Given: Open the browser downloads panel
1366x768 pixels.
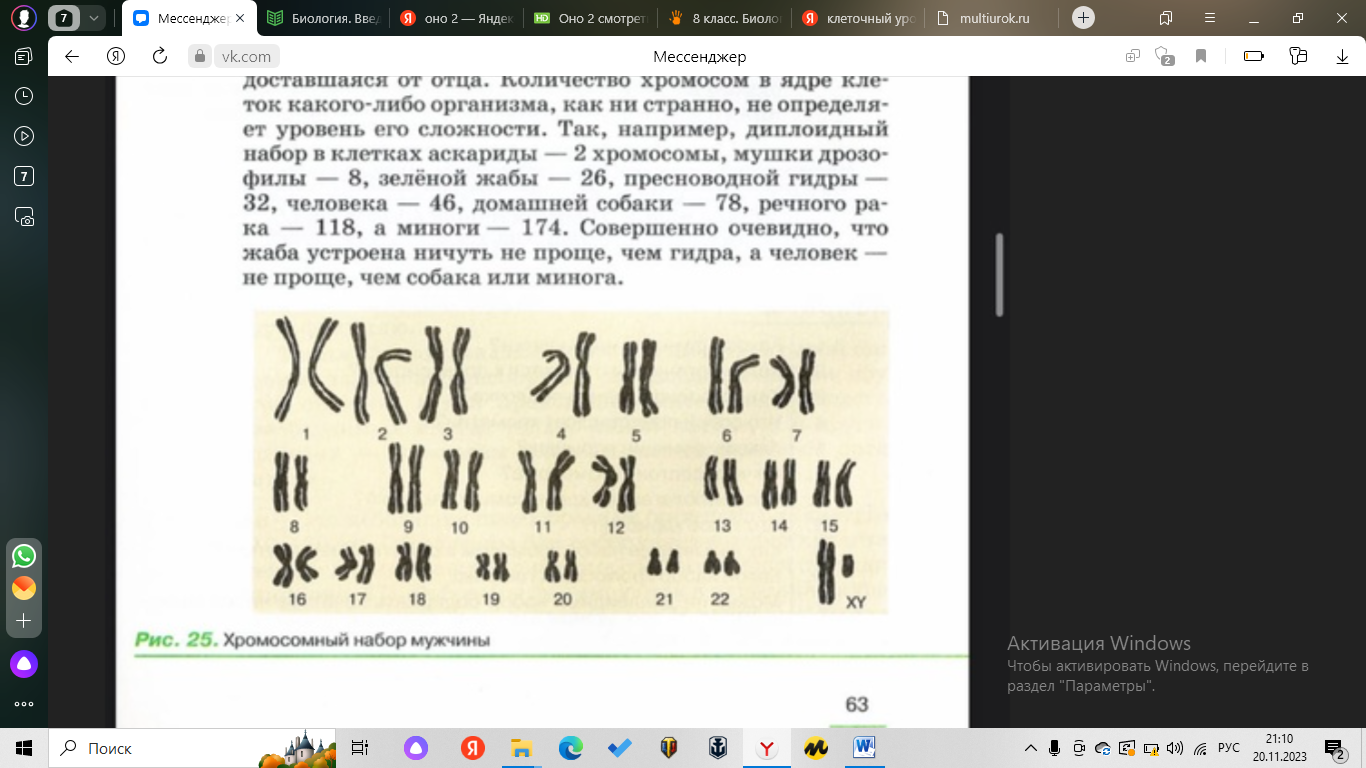Looking at the screenshot, I should tap(1343, 57).
